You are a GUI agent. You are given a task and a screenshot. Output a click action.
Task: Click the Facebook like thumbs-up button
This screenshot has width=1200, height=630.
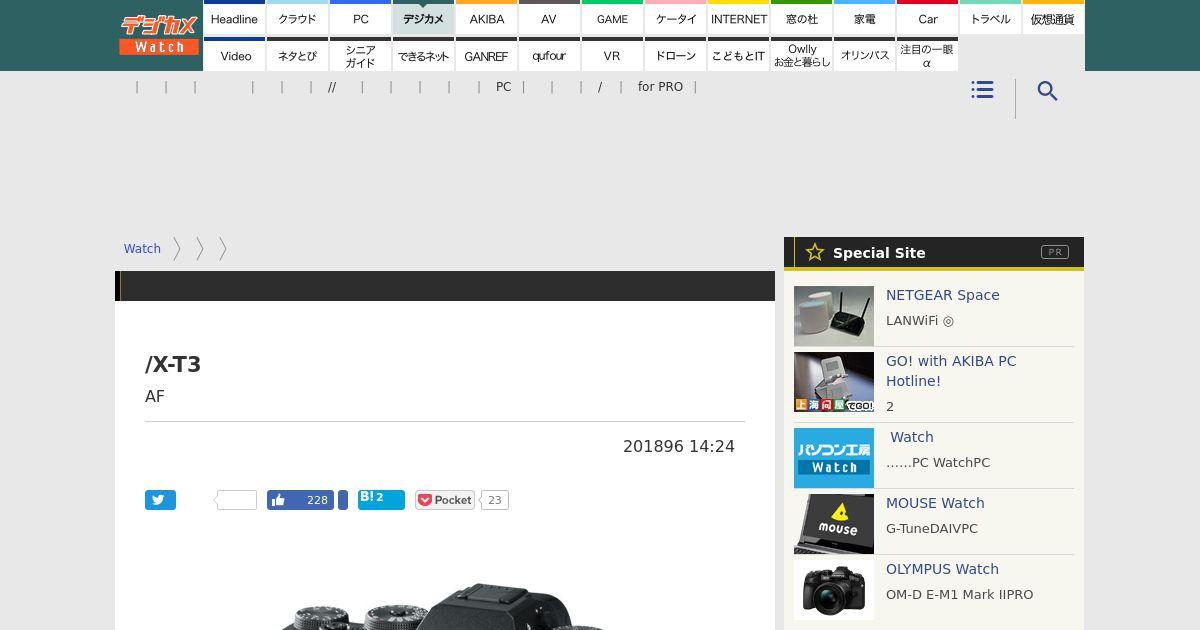click(300, 500)
